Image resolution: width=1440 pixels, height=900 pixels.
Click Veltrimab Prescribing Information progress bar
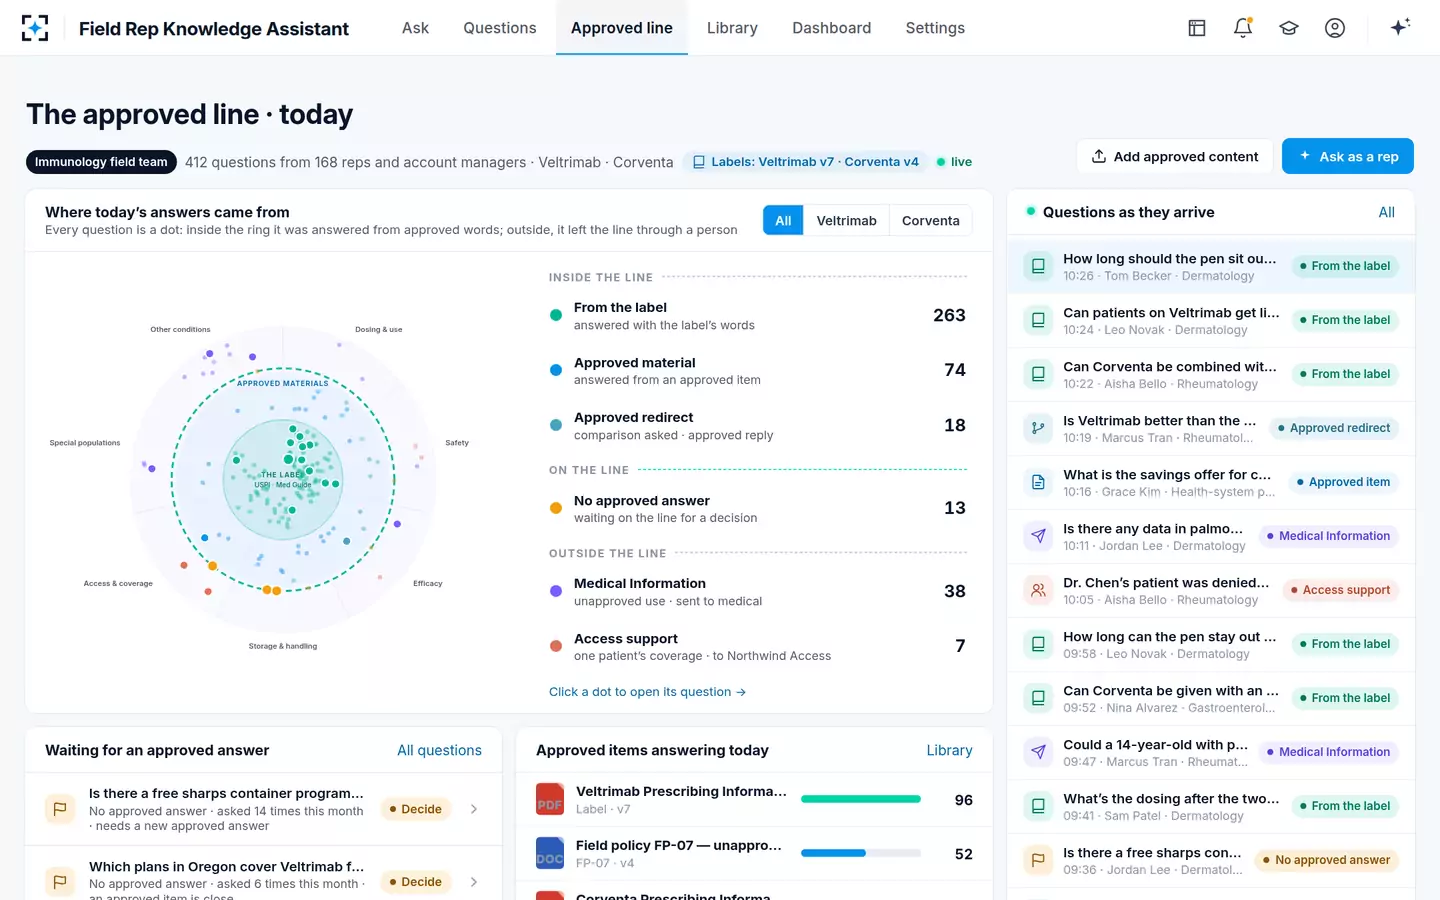[x=861, y=799]
